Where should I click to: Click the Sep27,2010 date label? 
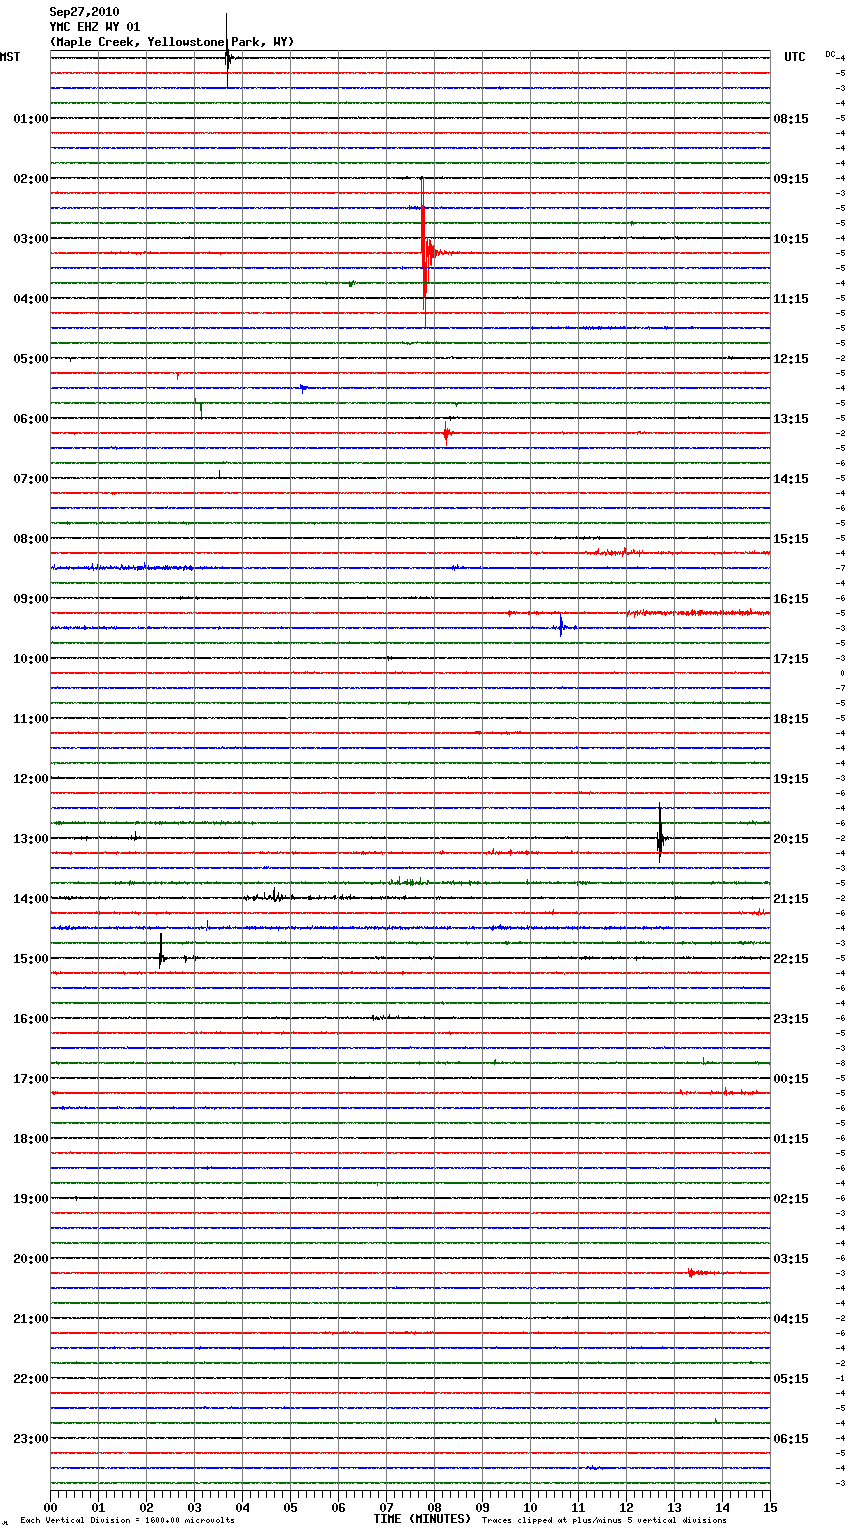point(84,12)
